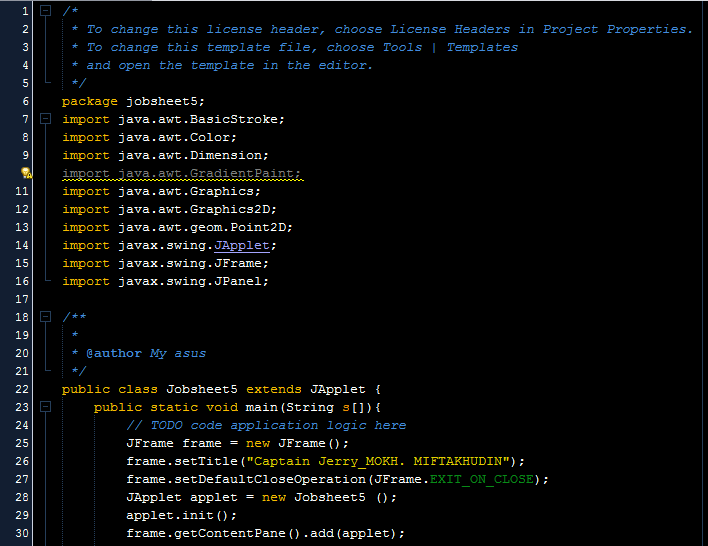
Task: Click the applet.init() statement
Action: [x=181, y=515]
